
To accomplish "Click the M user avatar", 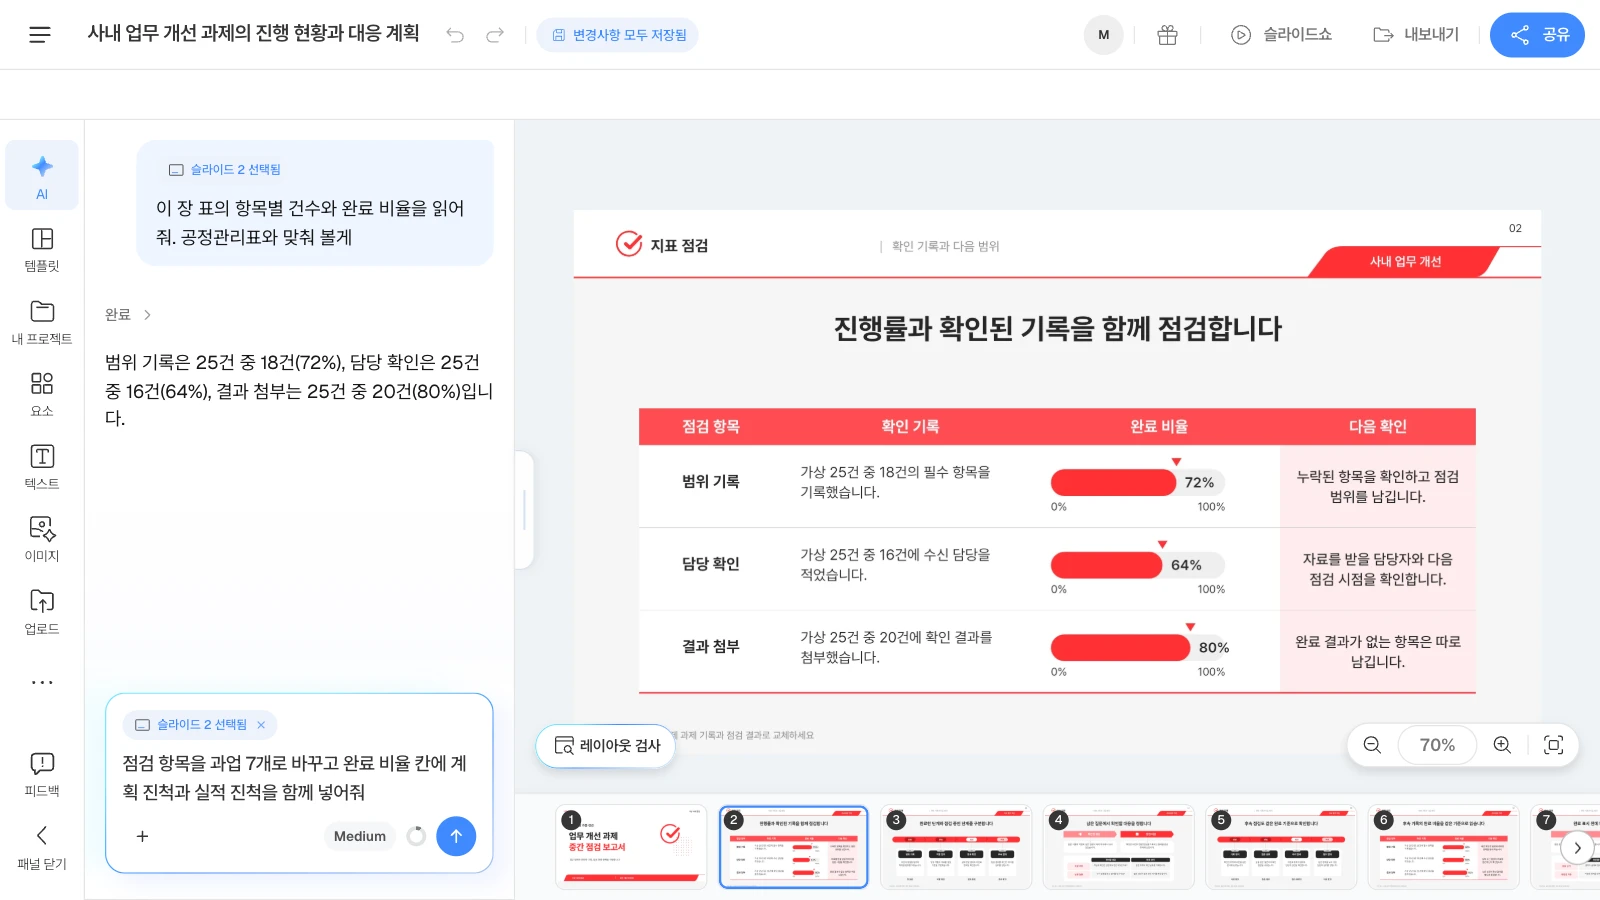I will pyautogui.click(x=1104, y=35).
